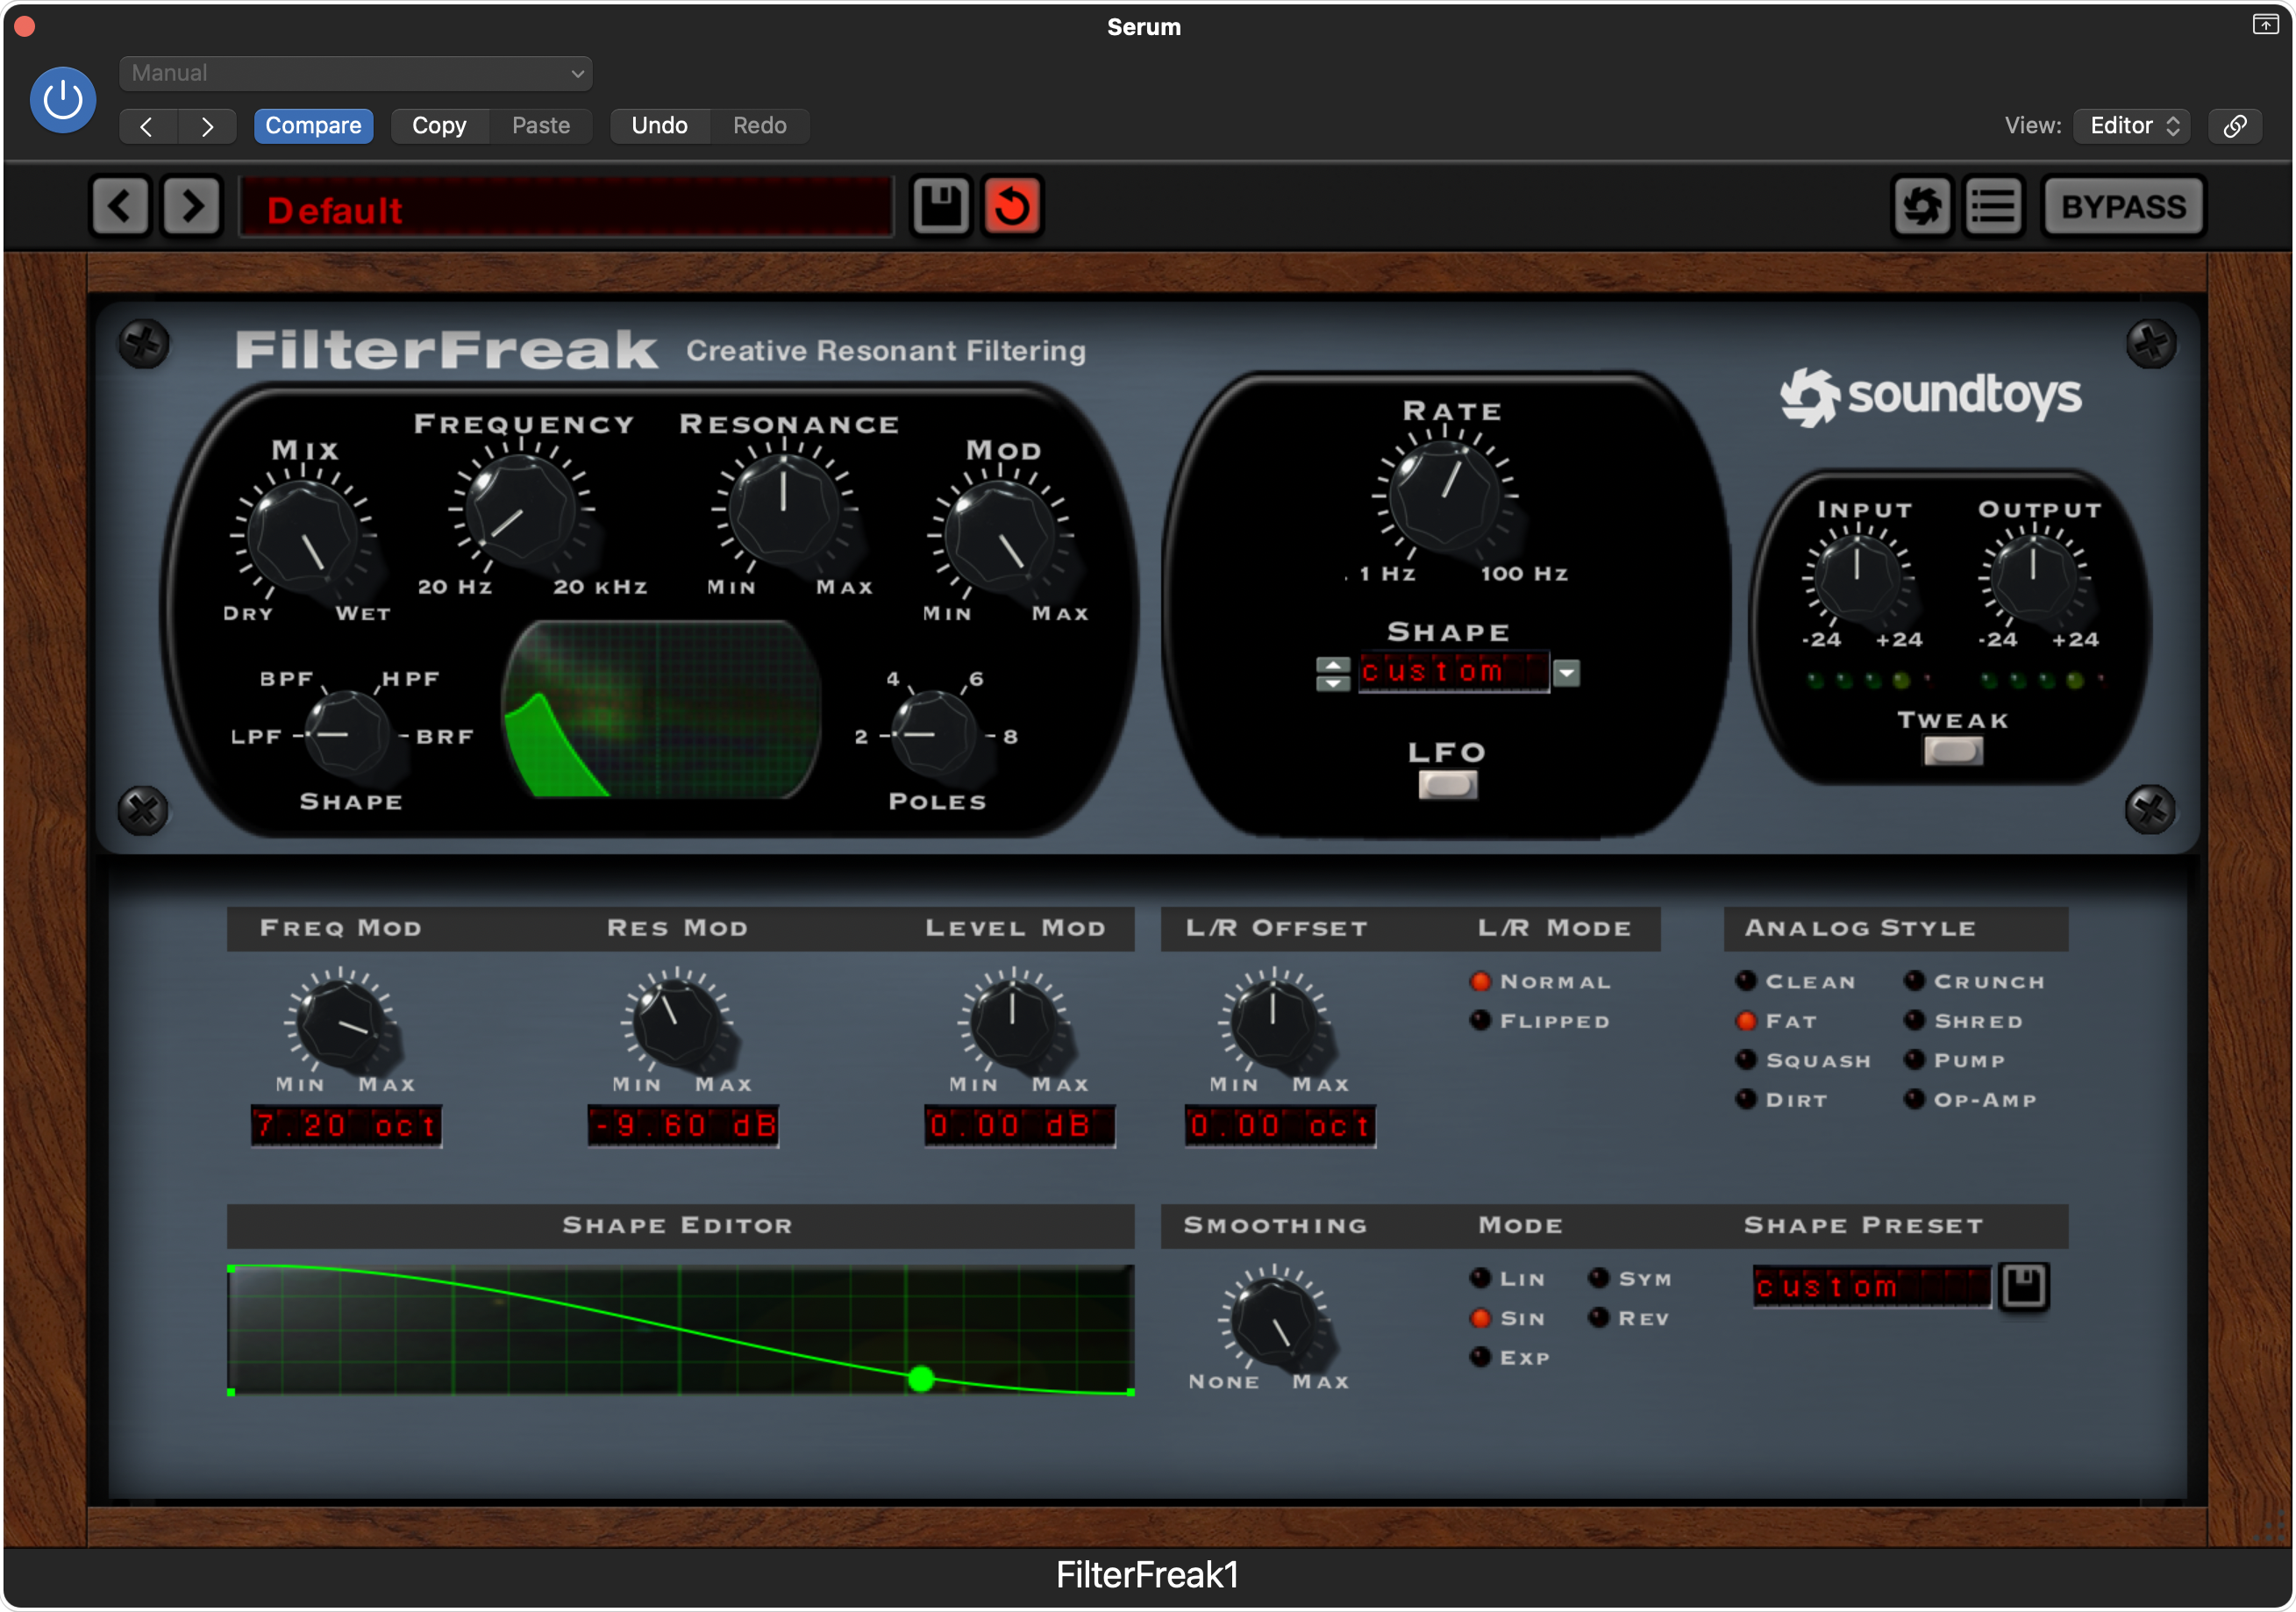Click the link chain icon
This screenshot has width=2296, height=1612.
pyautogui.click(x=2235, y=126)
